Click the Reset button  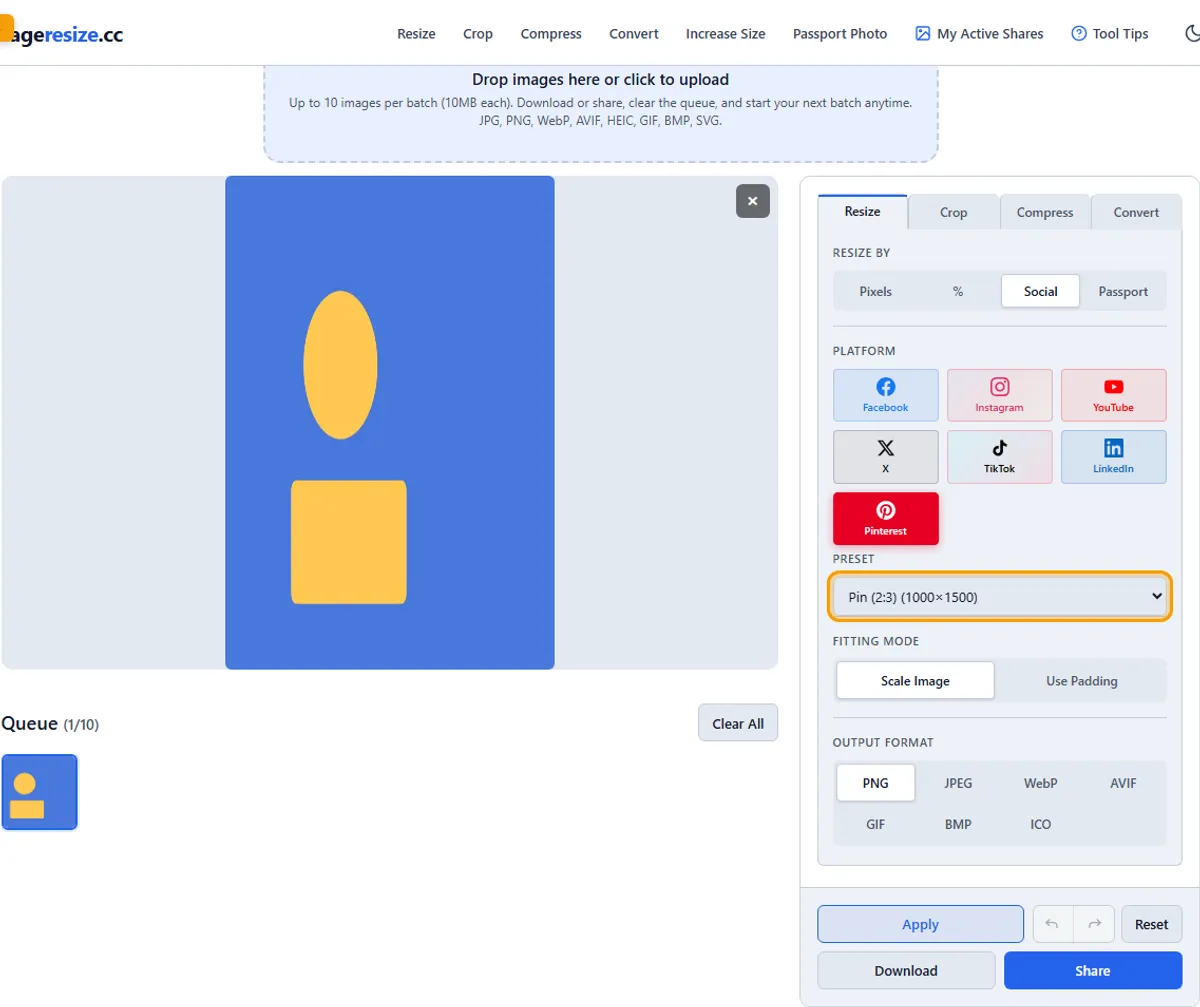pyautogui.click(x=1151, y=924)
